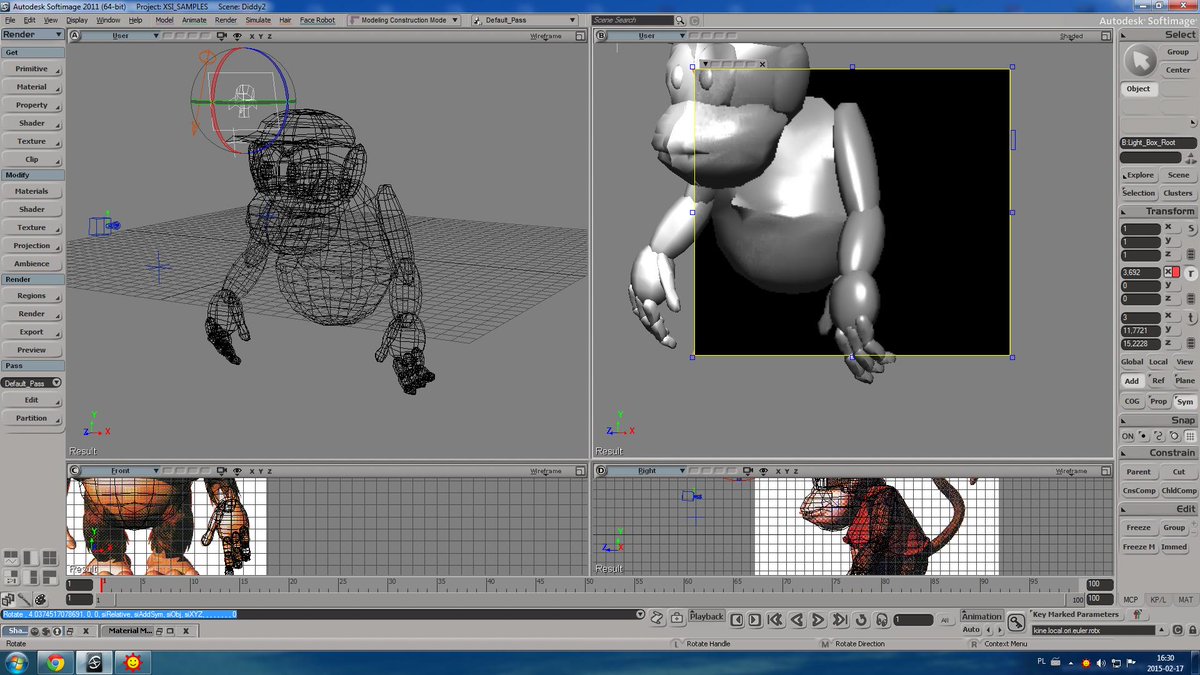
Task: Toggle COG button
Action: (1132, 401)
